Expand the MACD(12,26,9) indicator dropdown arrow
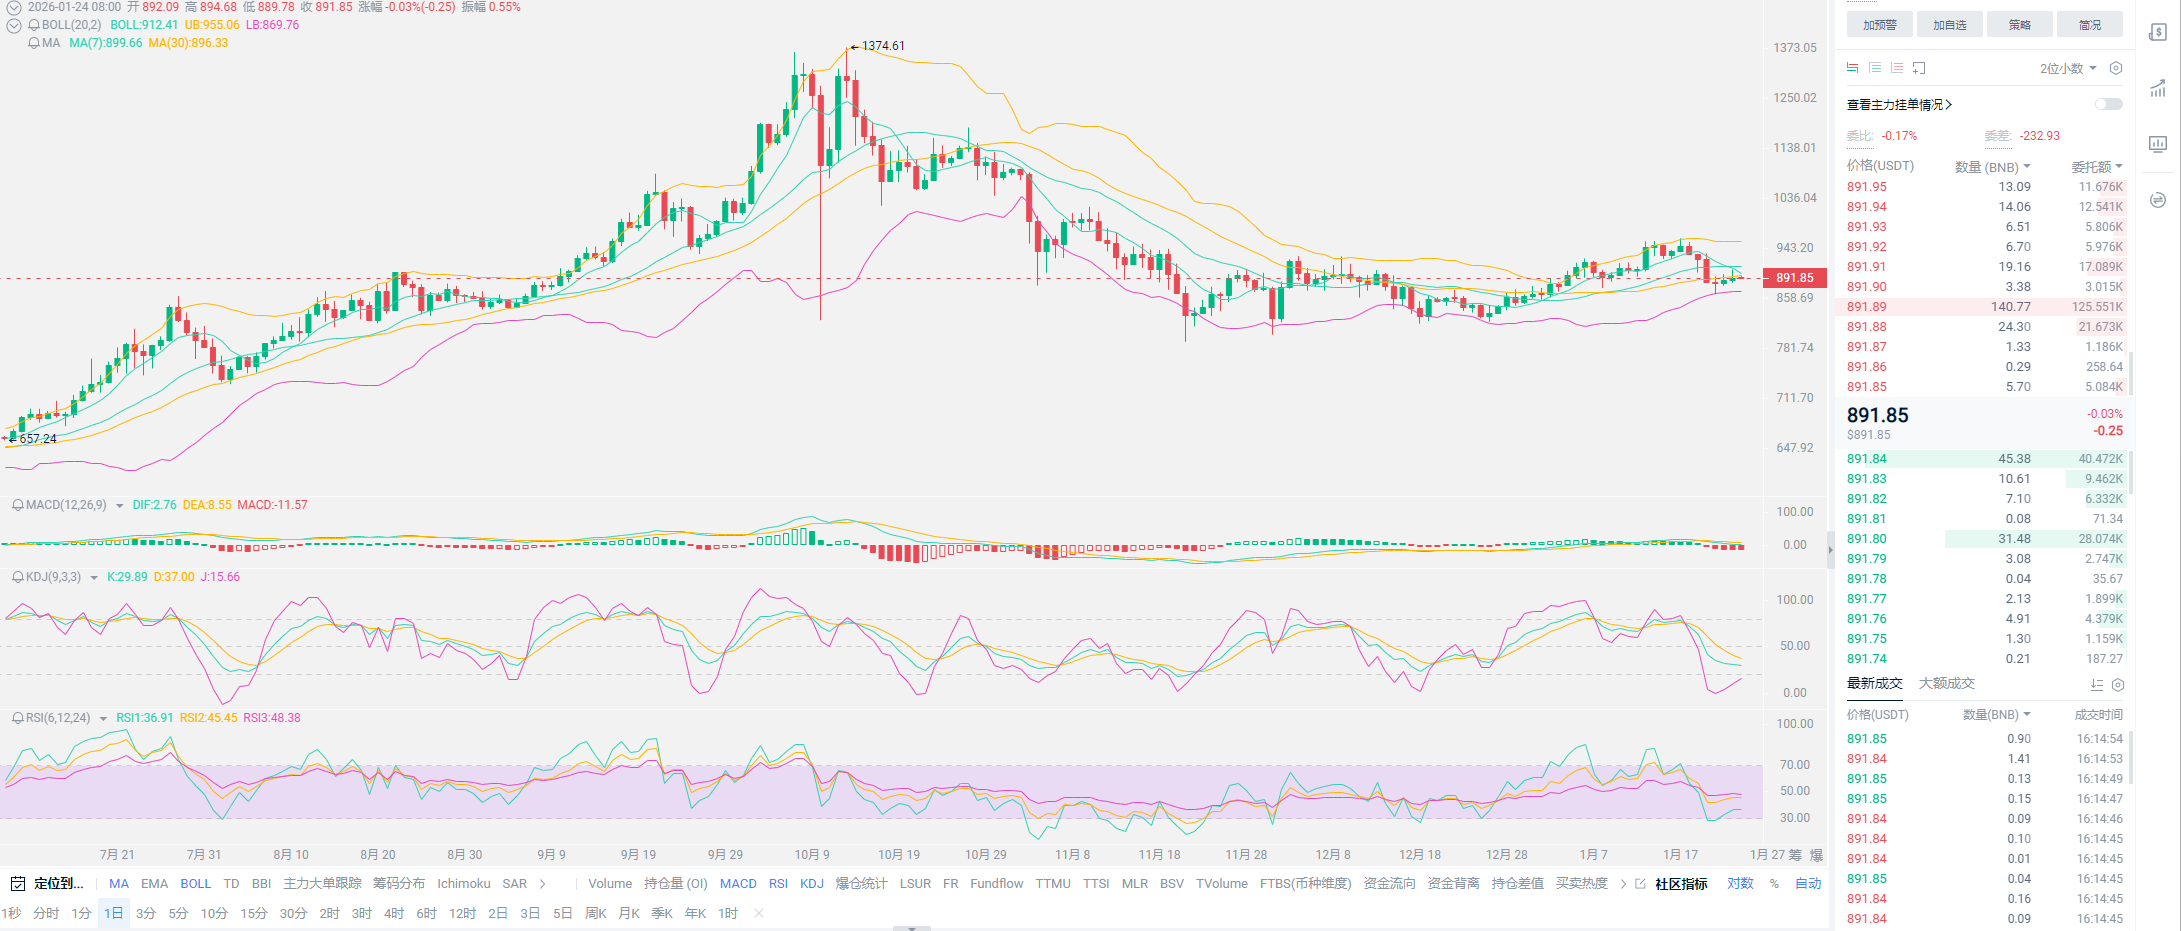This screenshot has height=931, width=2181. point(120,506)
